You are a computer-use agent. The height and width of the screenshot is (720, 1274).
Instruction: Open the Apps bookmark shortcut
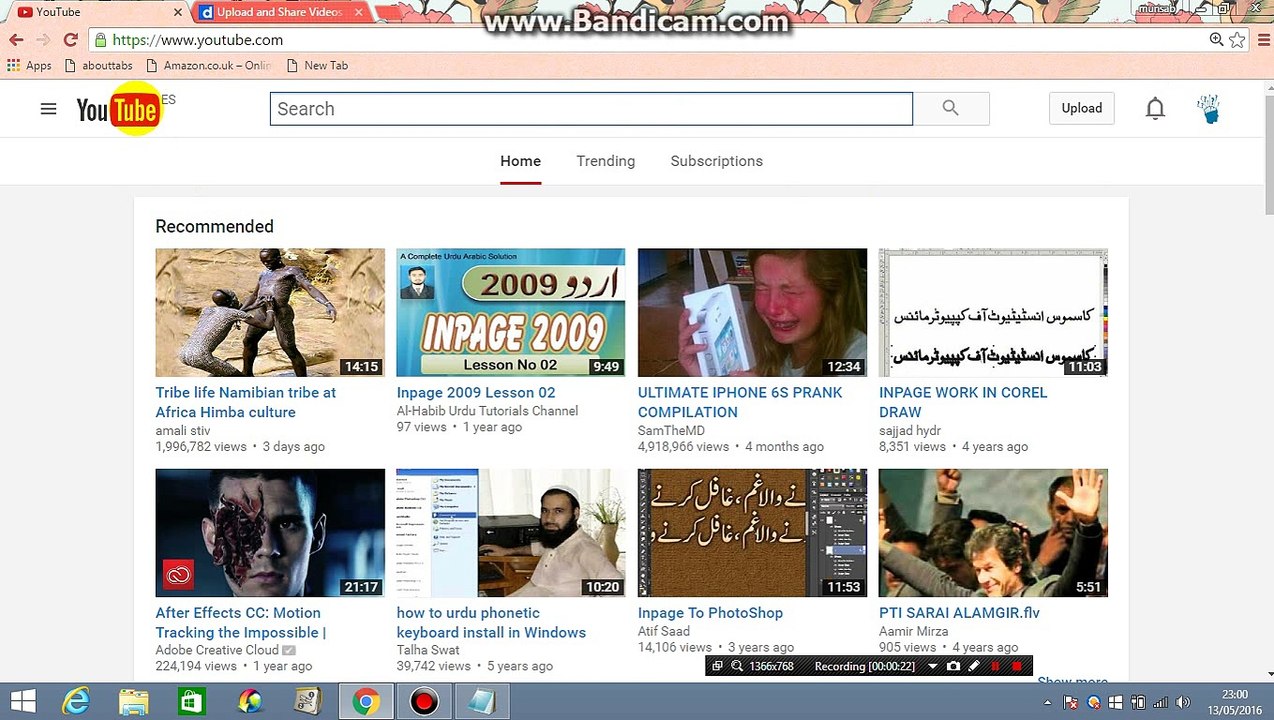(30, 65)
